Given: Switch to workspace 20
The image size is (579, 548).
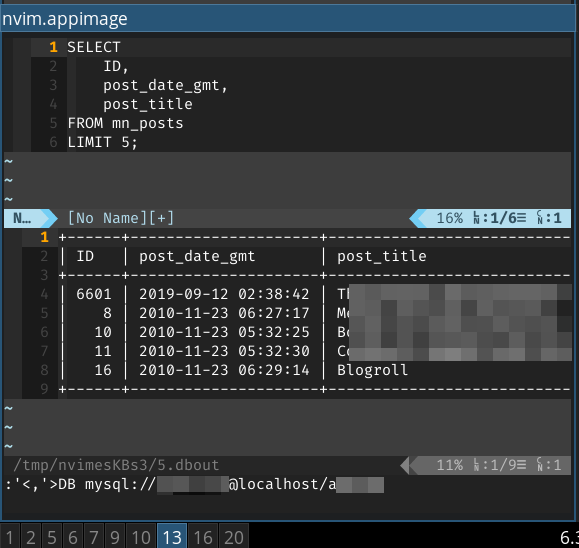Looking at the screenshot, I should point(234,537).
